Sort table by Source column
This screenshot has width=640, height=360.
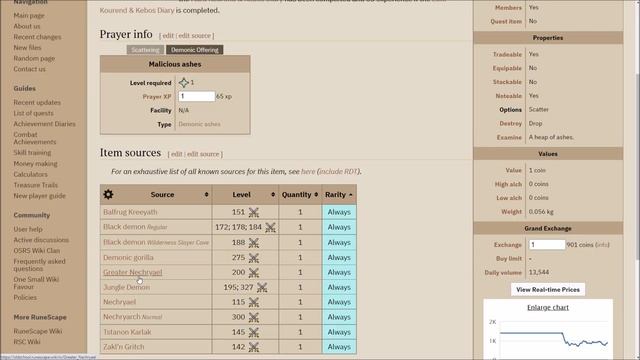[x=207, y=195]
